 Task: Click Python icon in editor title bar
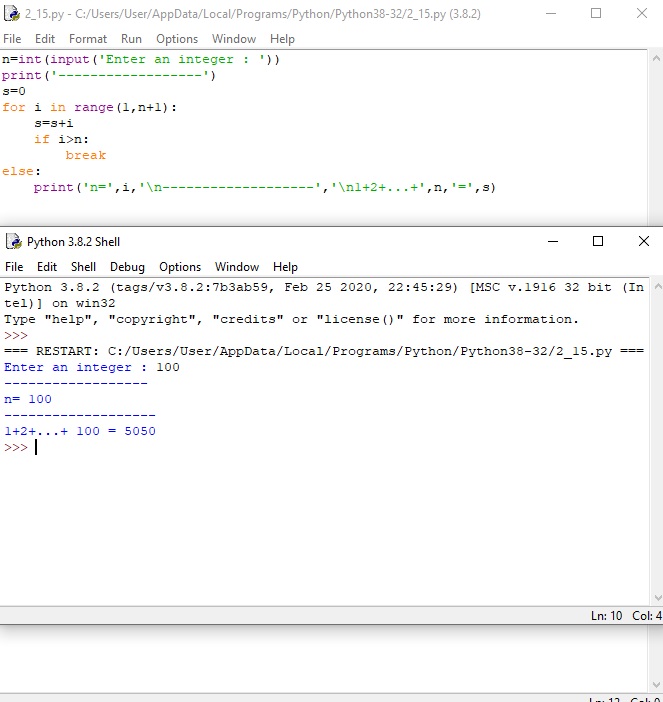click(12, 13)
